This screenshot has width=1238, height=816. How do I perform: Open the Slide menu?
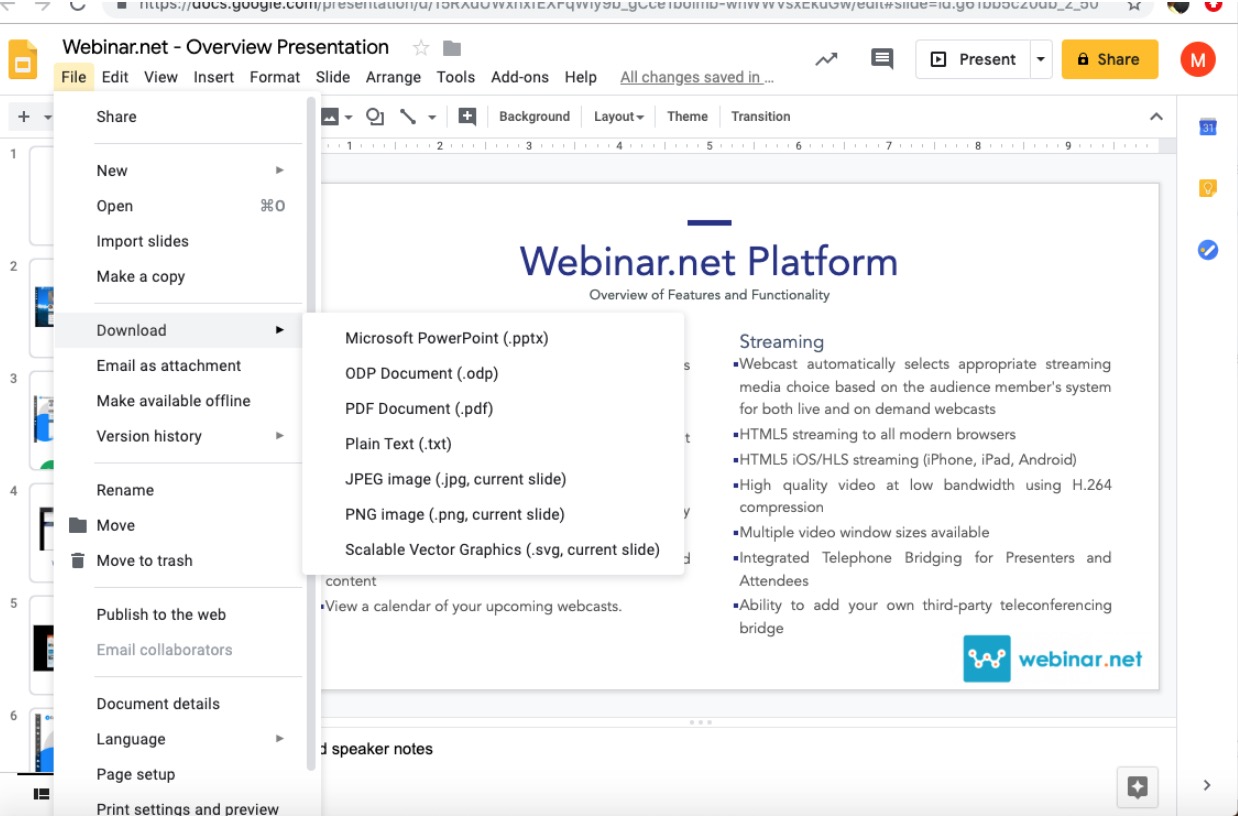click(333, 77)
